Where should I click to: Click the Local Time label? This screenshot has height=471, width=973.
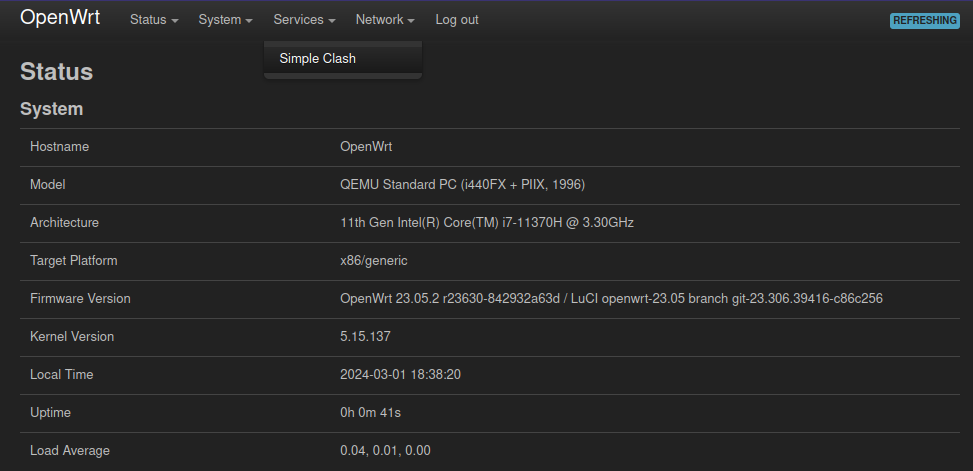pyautogui.click(x=61, y=375)
